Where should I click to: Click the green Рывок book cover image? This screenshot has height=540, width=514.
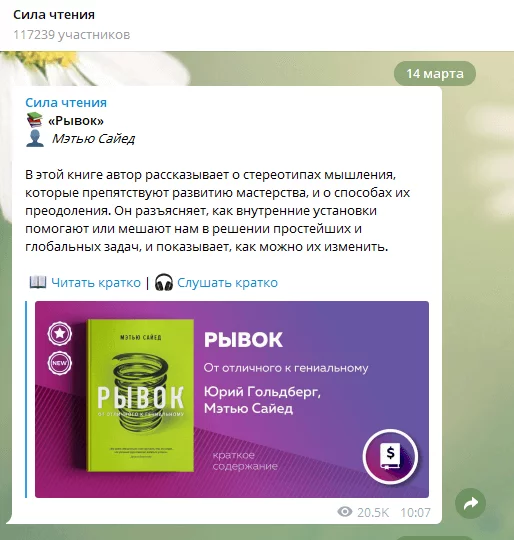point(140,395)
